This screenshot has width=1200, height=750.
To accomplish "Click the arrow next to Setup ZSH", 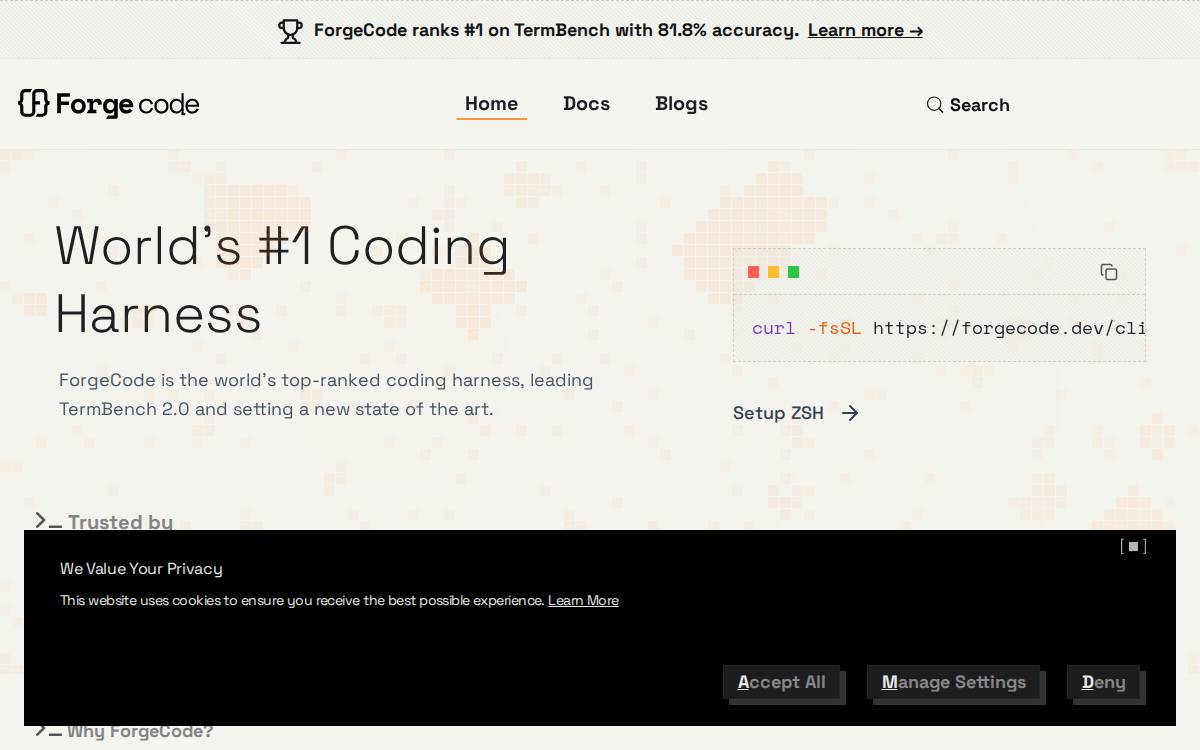I will pyautogui.click(x=850, y=413).
